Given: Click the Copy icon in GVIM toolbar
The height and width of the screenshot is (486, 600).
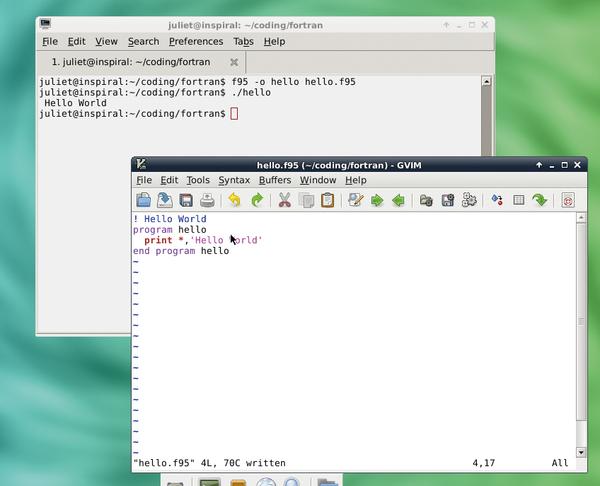Looking at the screenshot, I should pos(306,200).
